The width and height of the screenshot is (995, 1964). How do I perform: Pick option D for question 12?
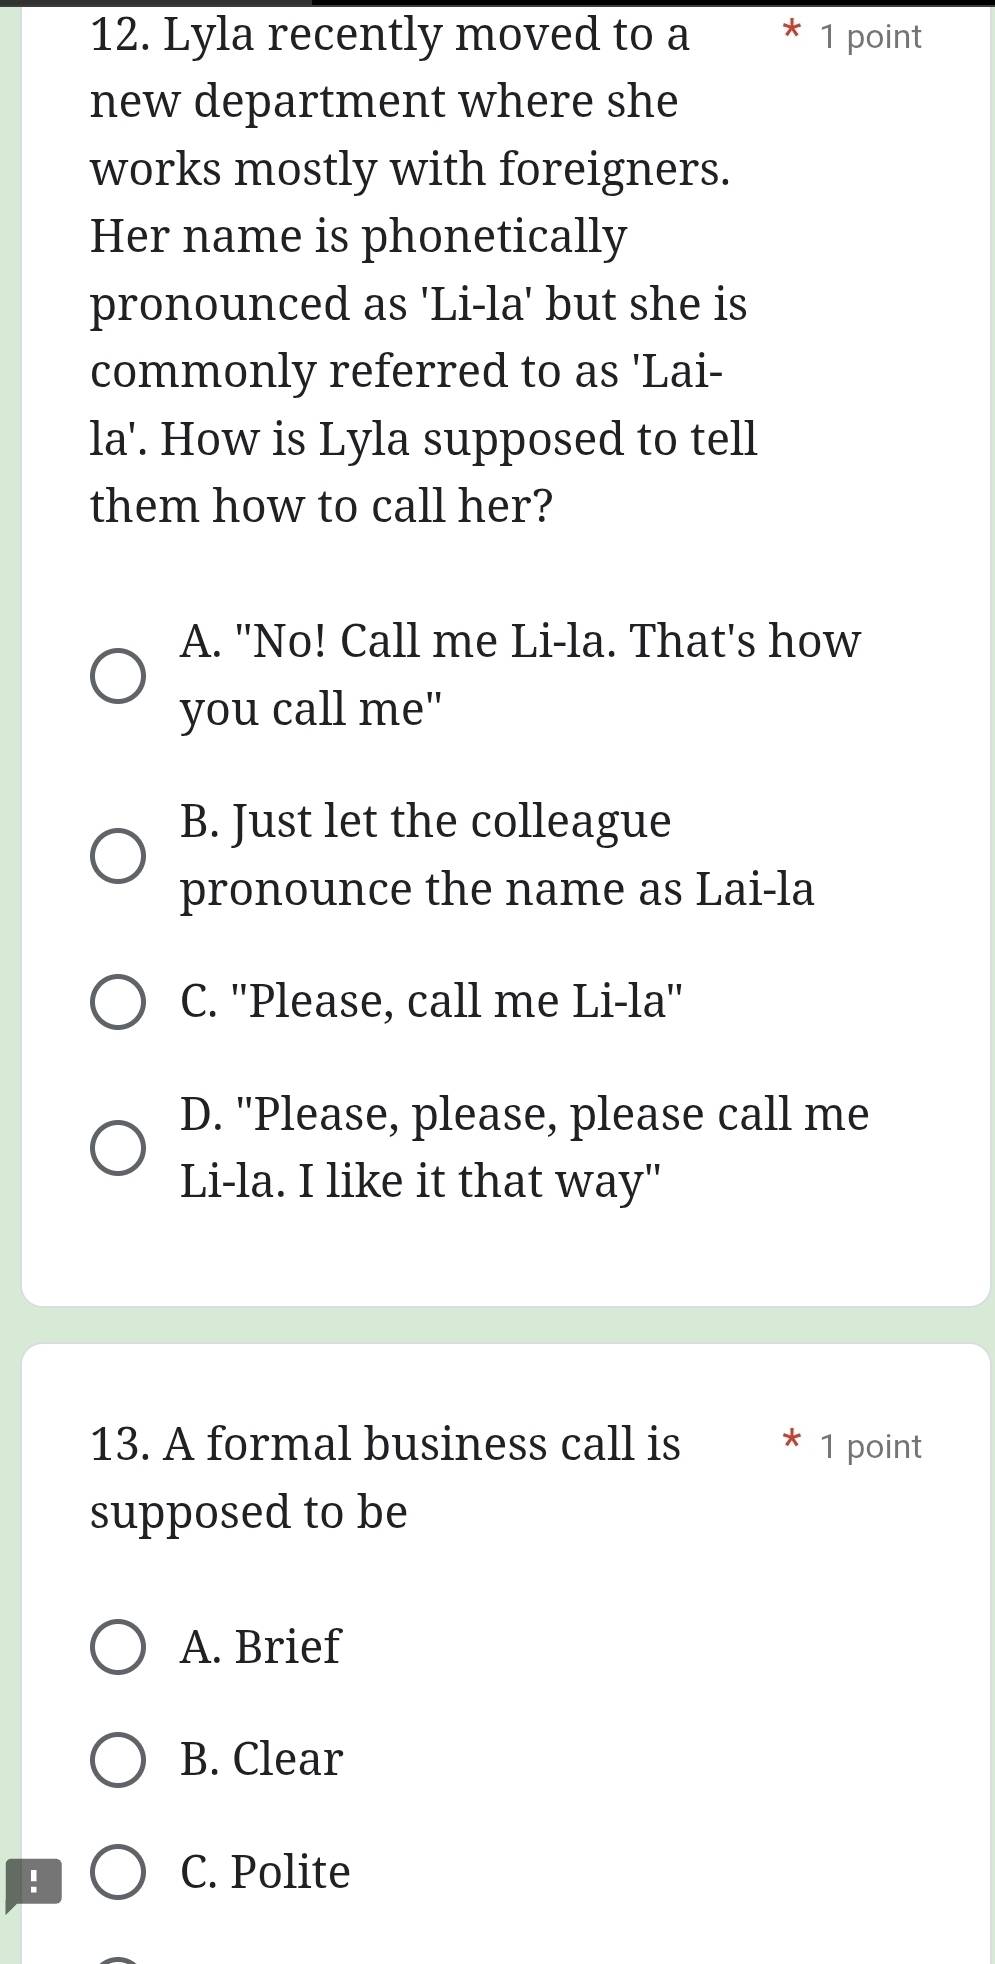point(118,1145)
